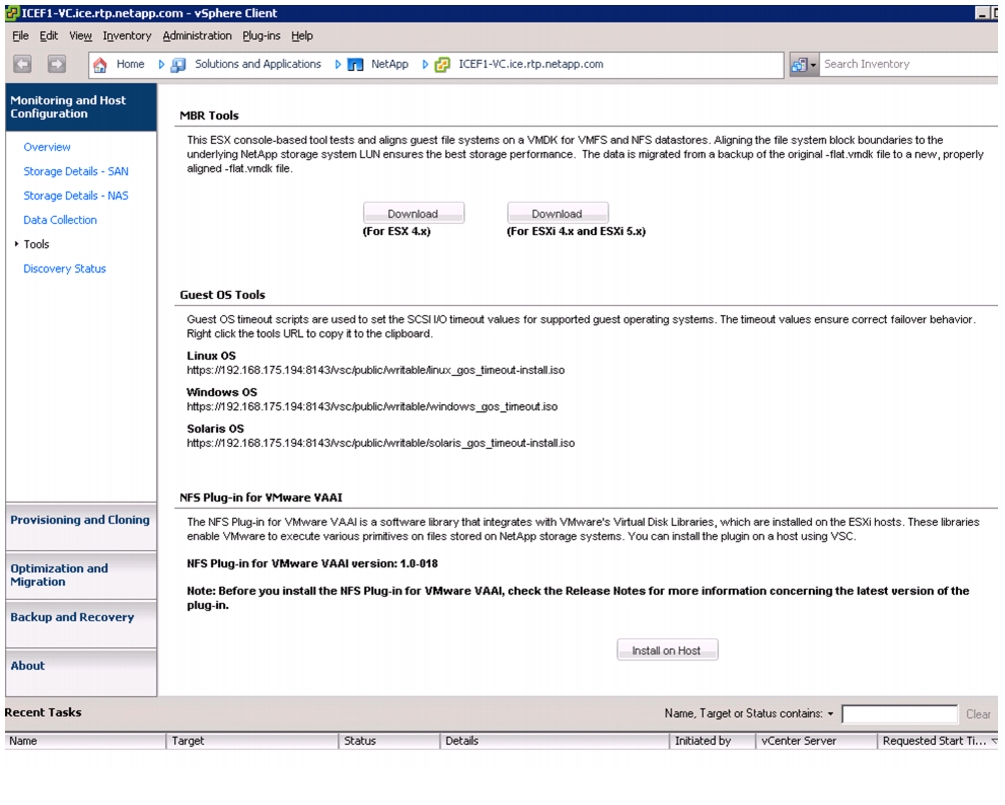Click the Solutions and Applications breadcrumb label
The image size is (1005, 805).
coord(258,64)
